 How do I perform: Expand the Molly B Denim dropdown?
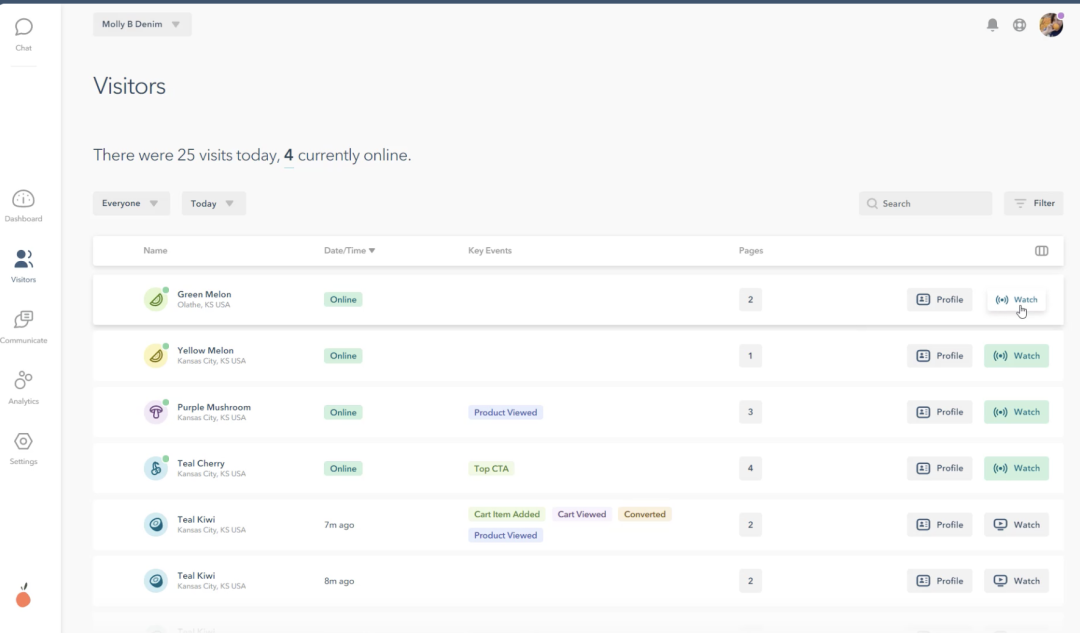coord(142,25)
